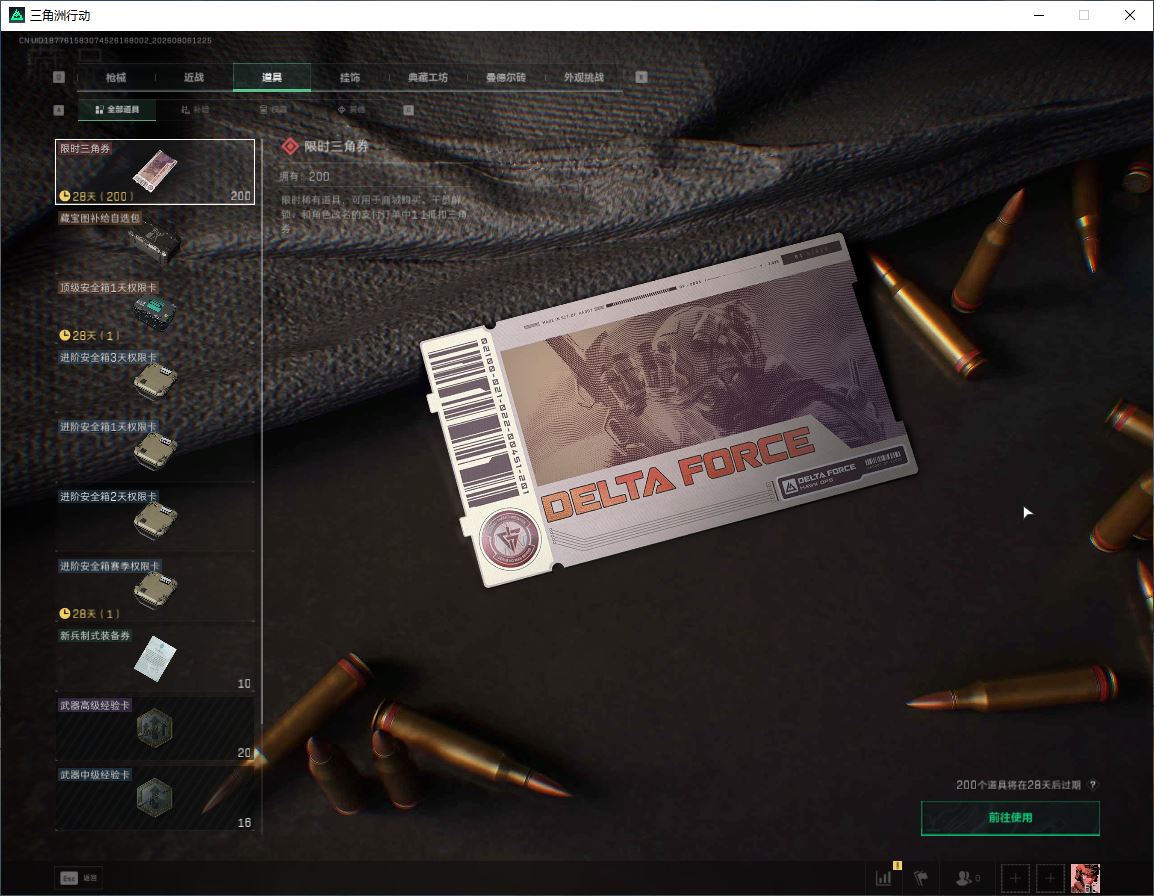Click the plus slot beside the player avatar

click(1050, 878)
